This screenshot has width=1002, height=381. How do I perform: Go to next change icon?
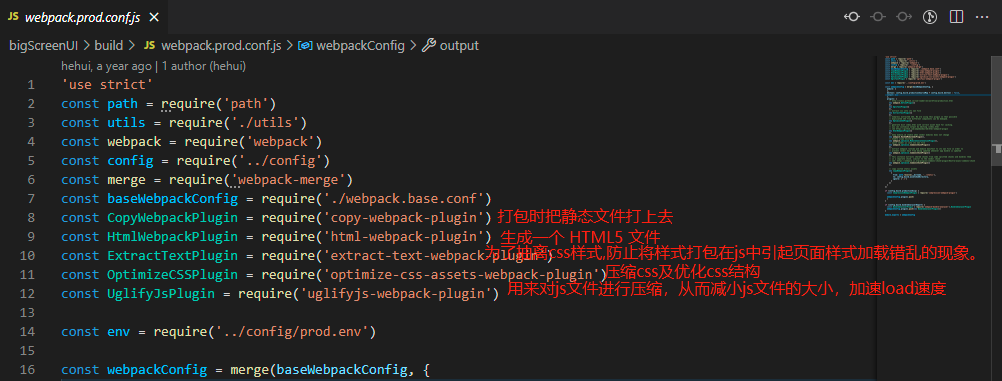click(x=904, y=17)
